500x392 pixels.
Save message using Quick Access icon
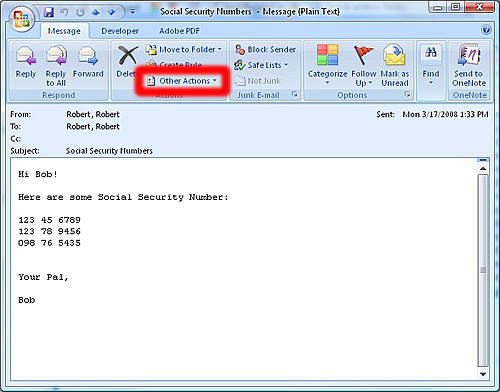click(x=49, y=12)
